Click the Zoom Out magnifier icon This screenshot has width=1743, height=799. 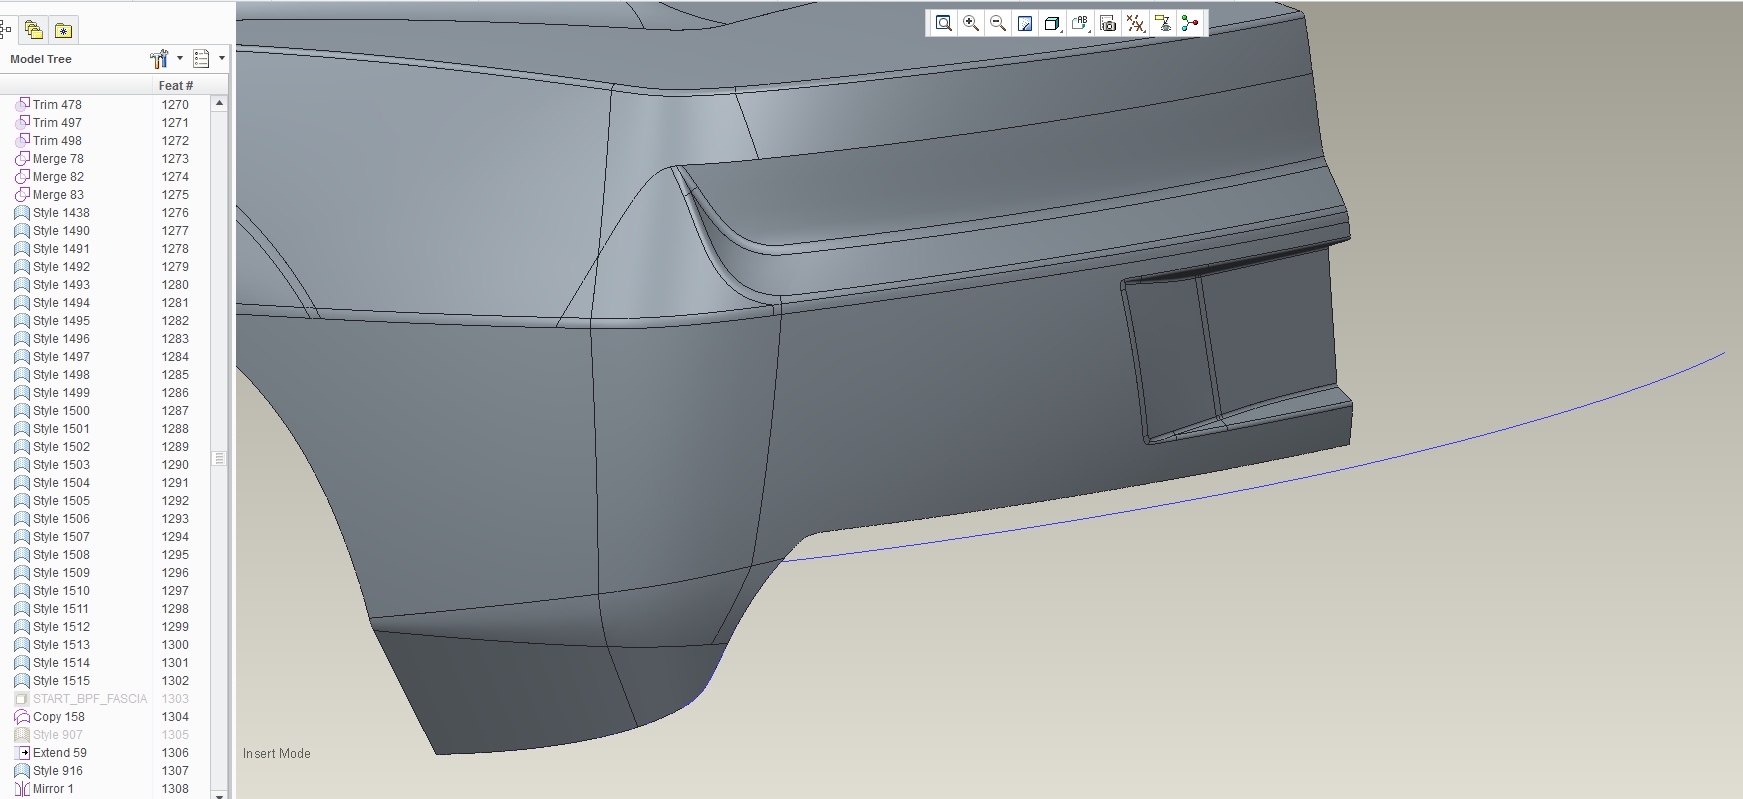click(998, 23)
